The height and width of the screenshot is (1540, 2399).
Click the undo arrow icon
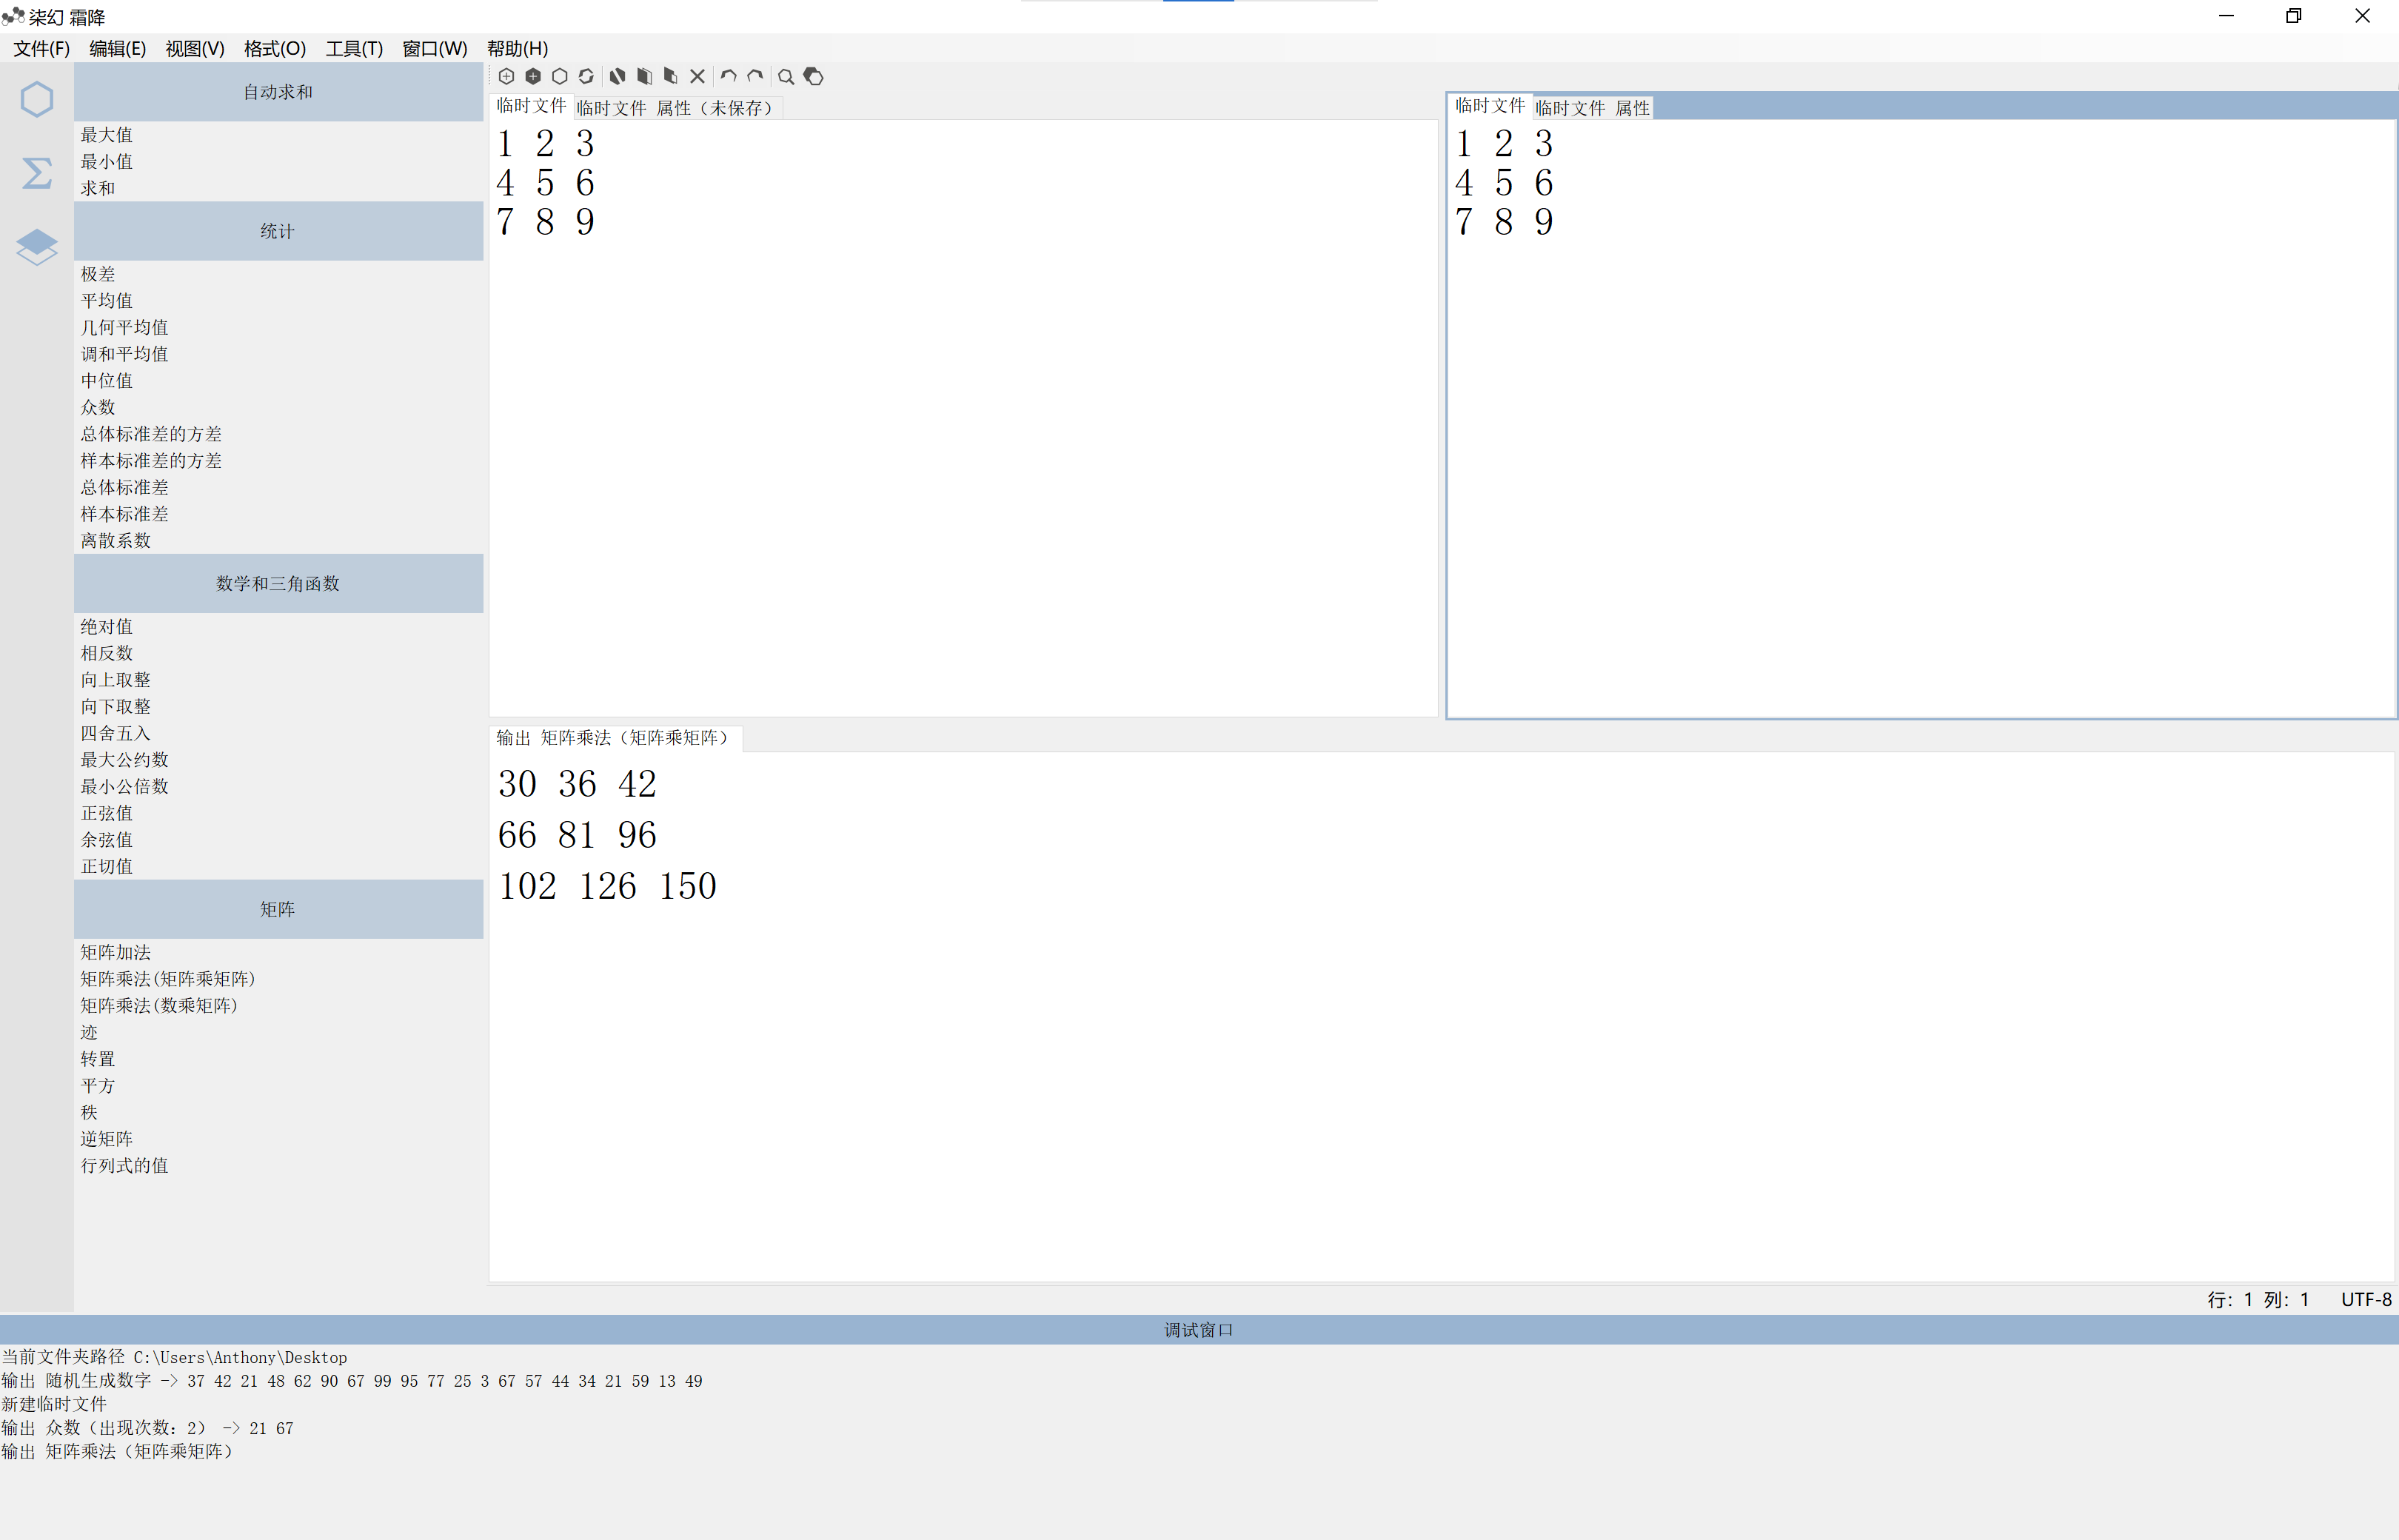(x=728, y=76)
